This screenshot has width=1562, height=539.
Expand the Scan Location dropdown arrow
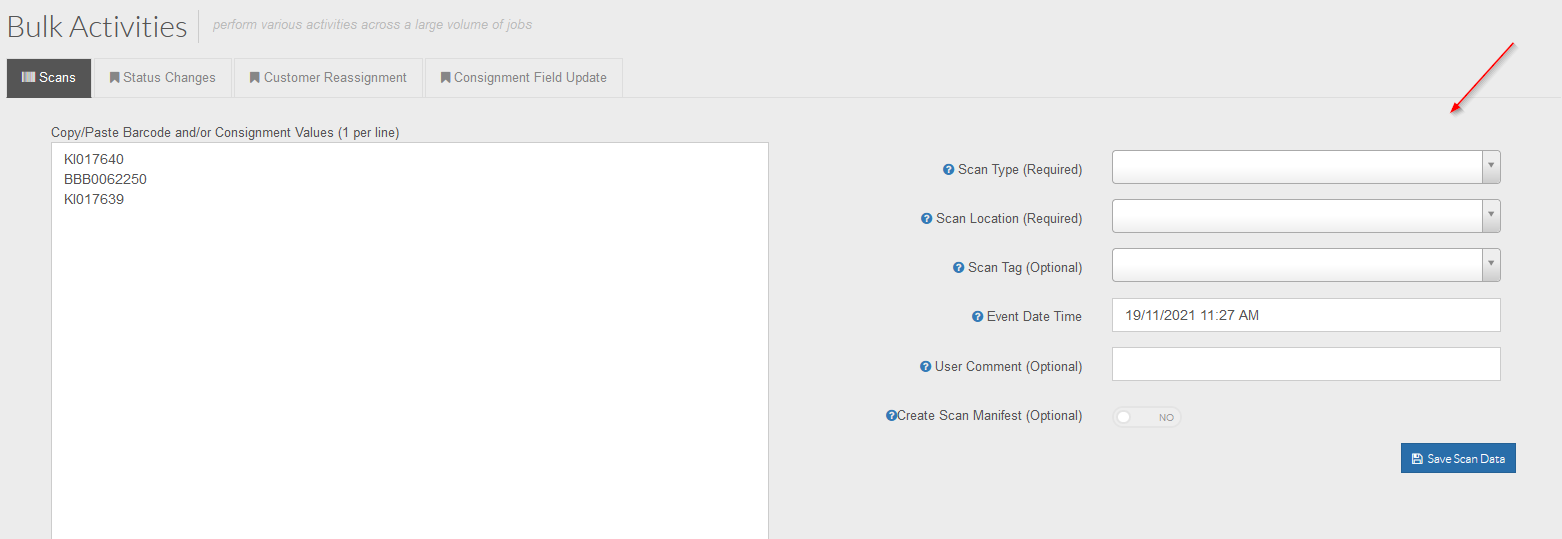[1491, 216]
